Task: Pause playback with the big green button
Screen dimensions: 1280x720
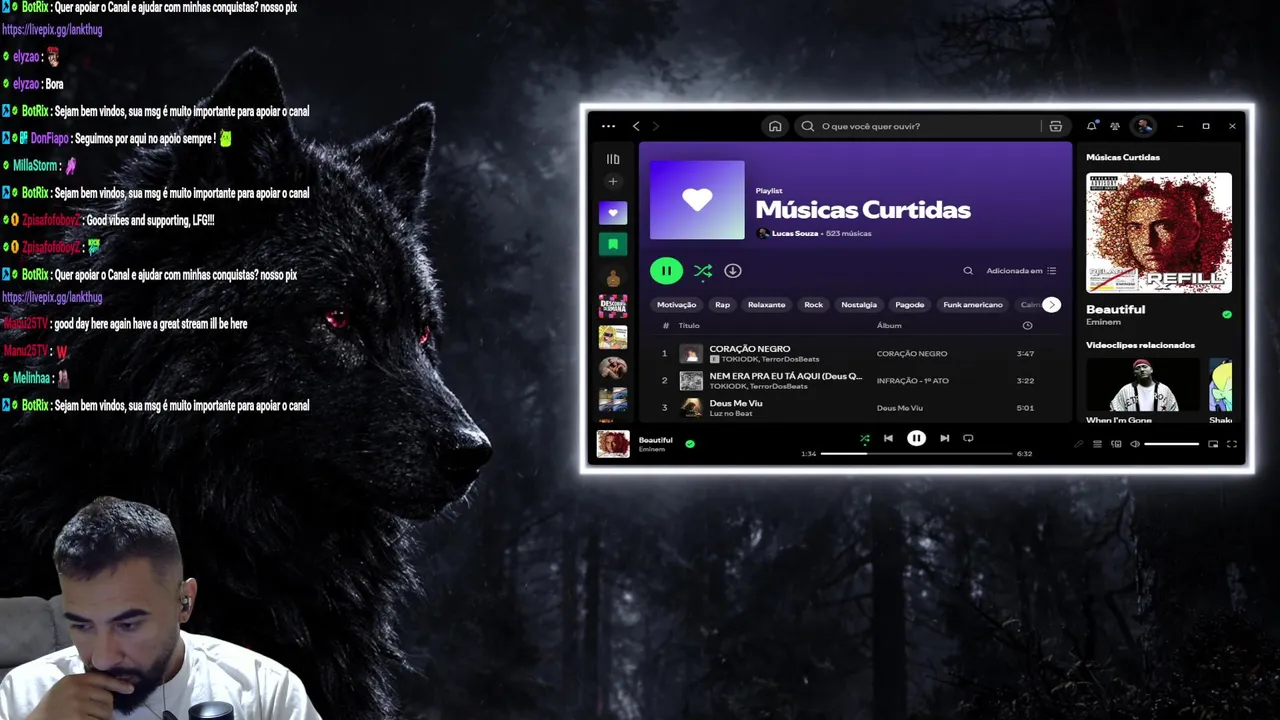Action: click(666, 270)
